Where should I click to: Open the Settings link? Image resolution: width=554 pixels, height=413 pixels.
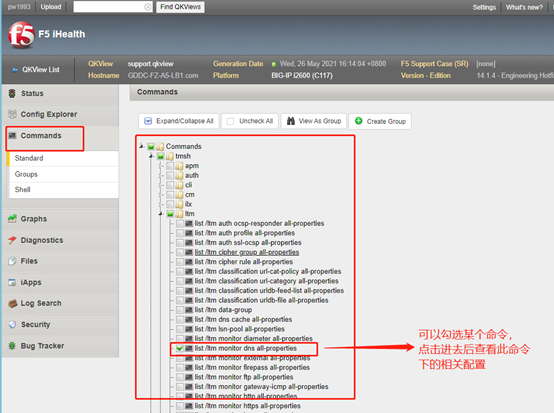point(484,7)
